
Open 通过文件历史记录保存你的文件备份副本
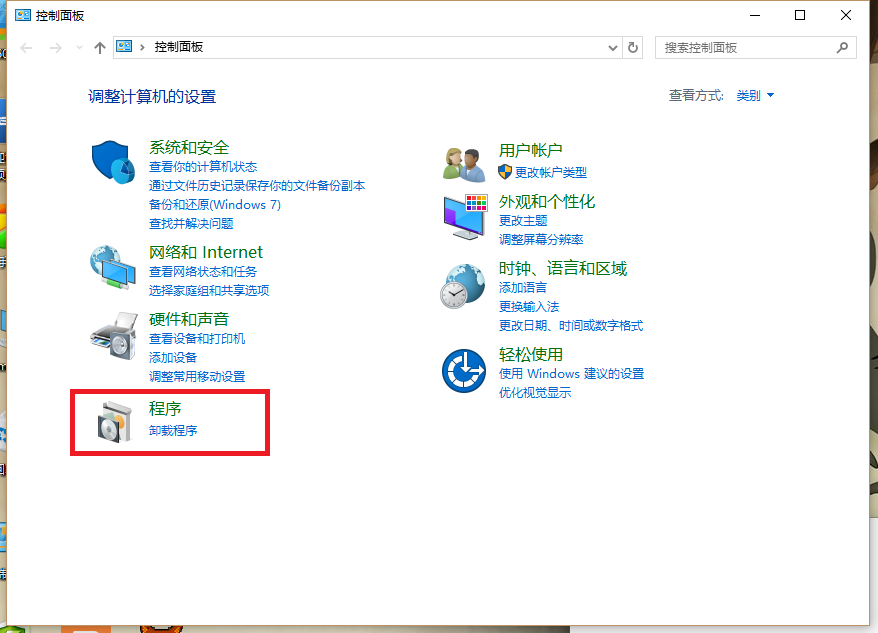(257, 186)
